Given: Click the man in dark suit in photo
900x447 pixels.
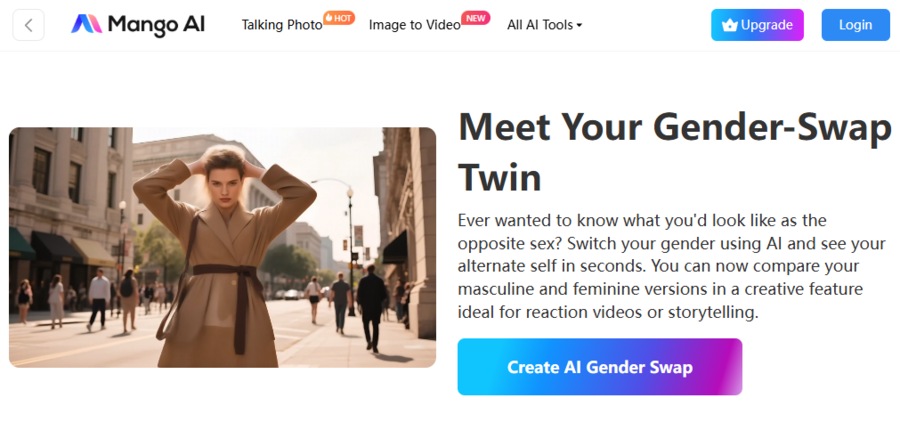Looking at the screenshot, I should (x=371, y=307).
